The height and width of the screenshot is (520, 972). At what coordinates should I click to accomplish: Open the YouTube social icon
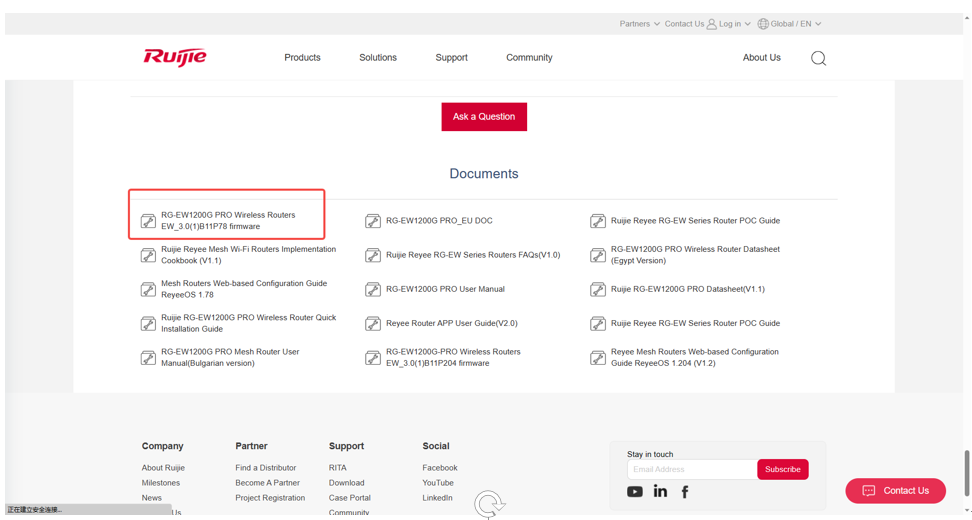click(635, 491)
